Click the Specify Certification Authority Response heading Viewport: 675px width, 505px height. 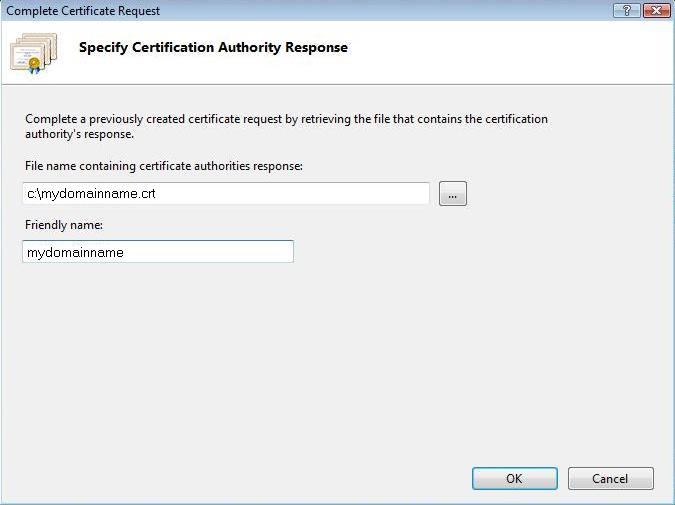coord(213,47)
